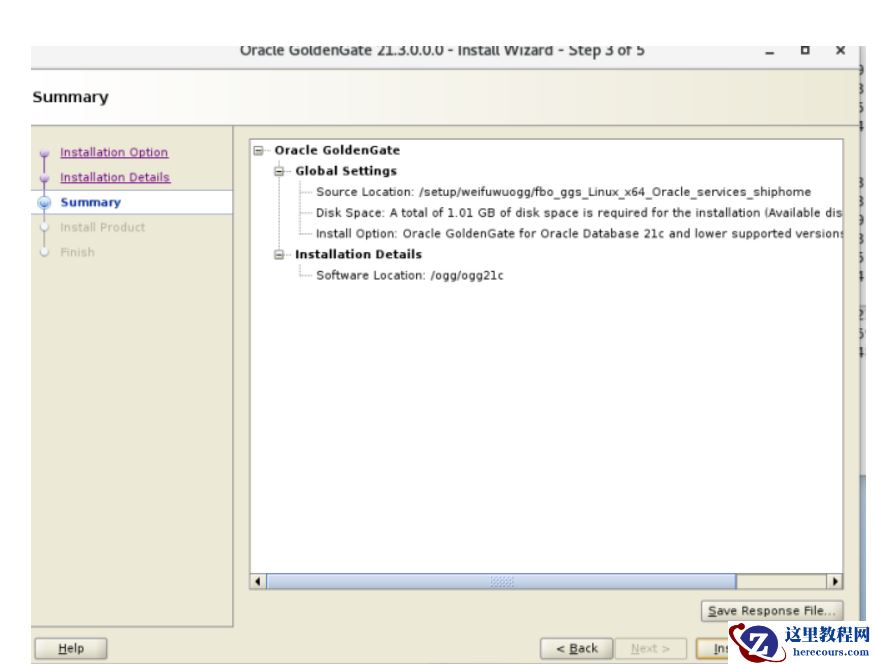The height and width of the screenshot is (664, 875).
Task: Click the left arrow of horizontal scrollbar
Action: pos(258,581)
